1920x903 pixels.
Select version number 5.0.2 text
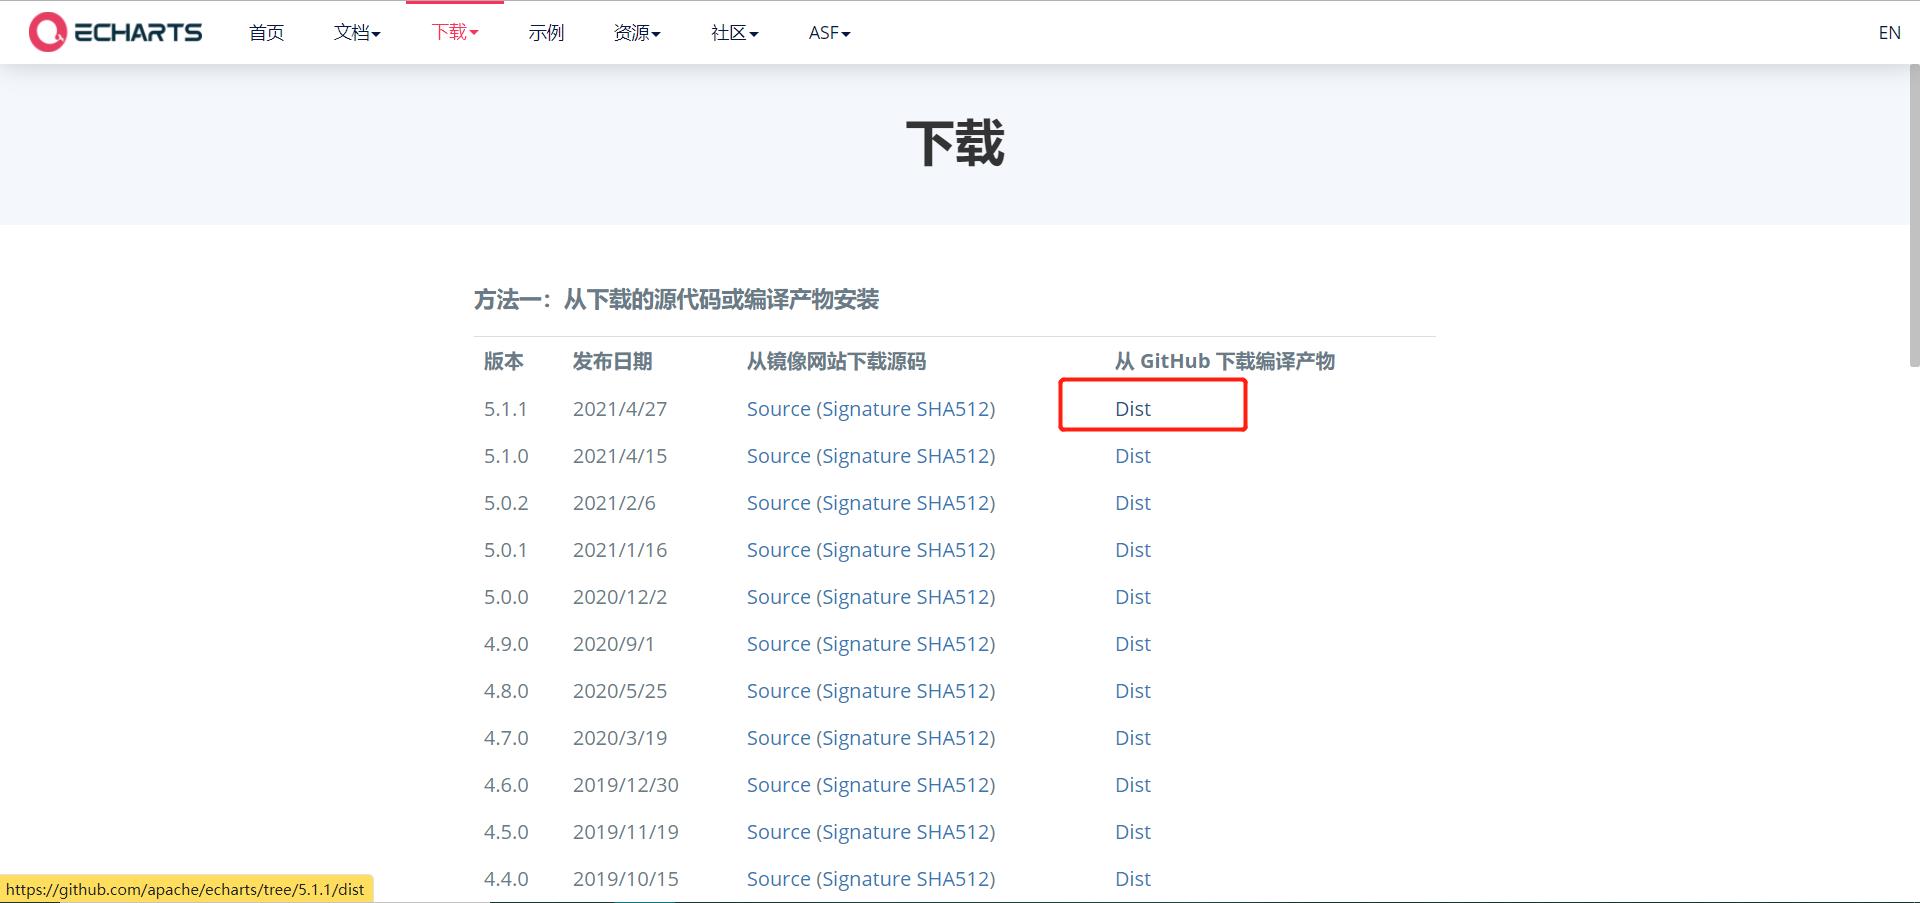(505, 503)
